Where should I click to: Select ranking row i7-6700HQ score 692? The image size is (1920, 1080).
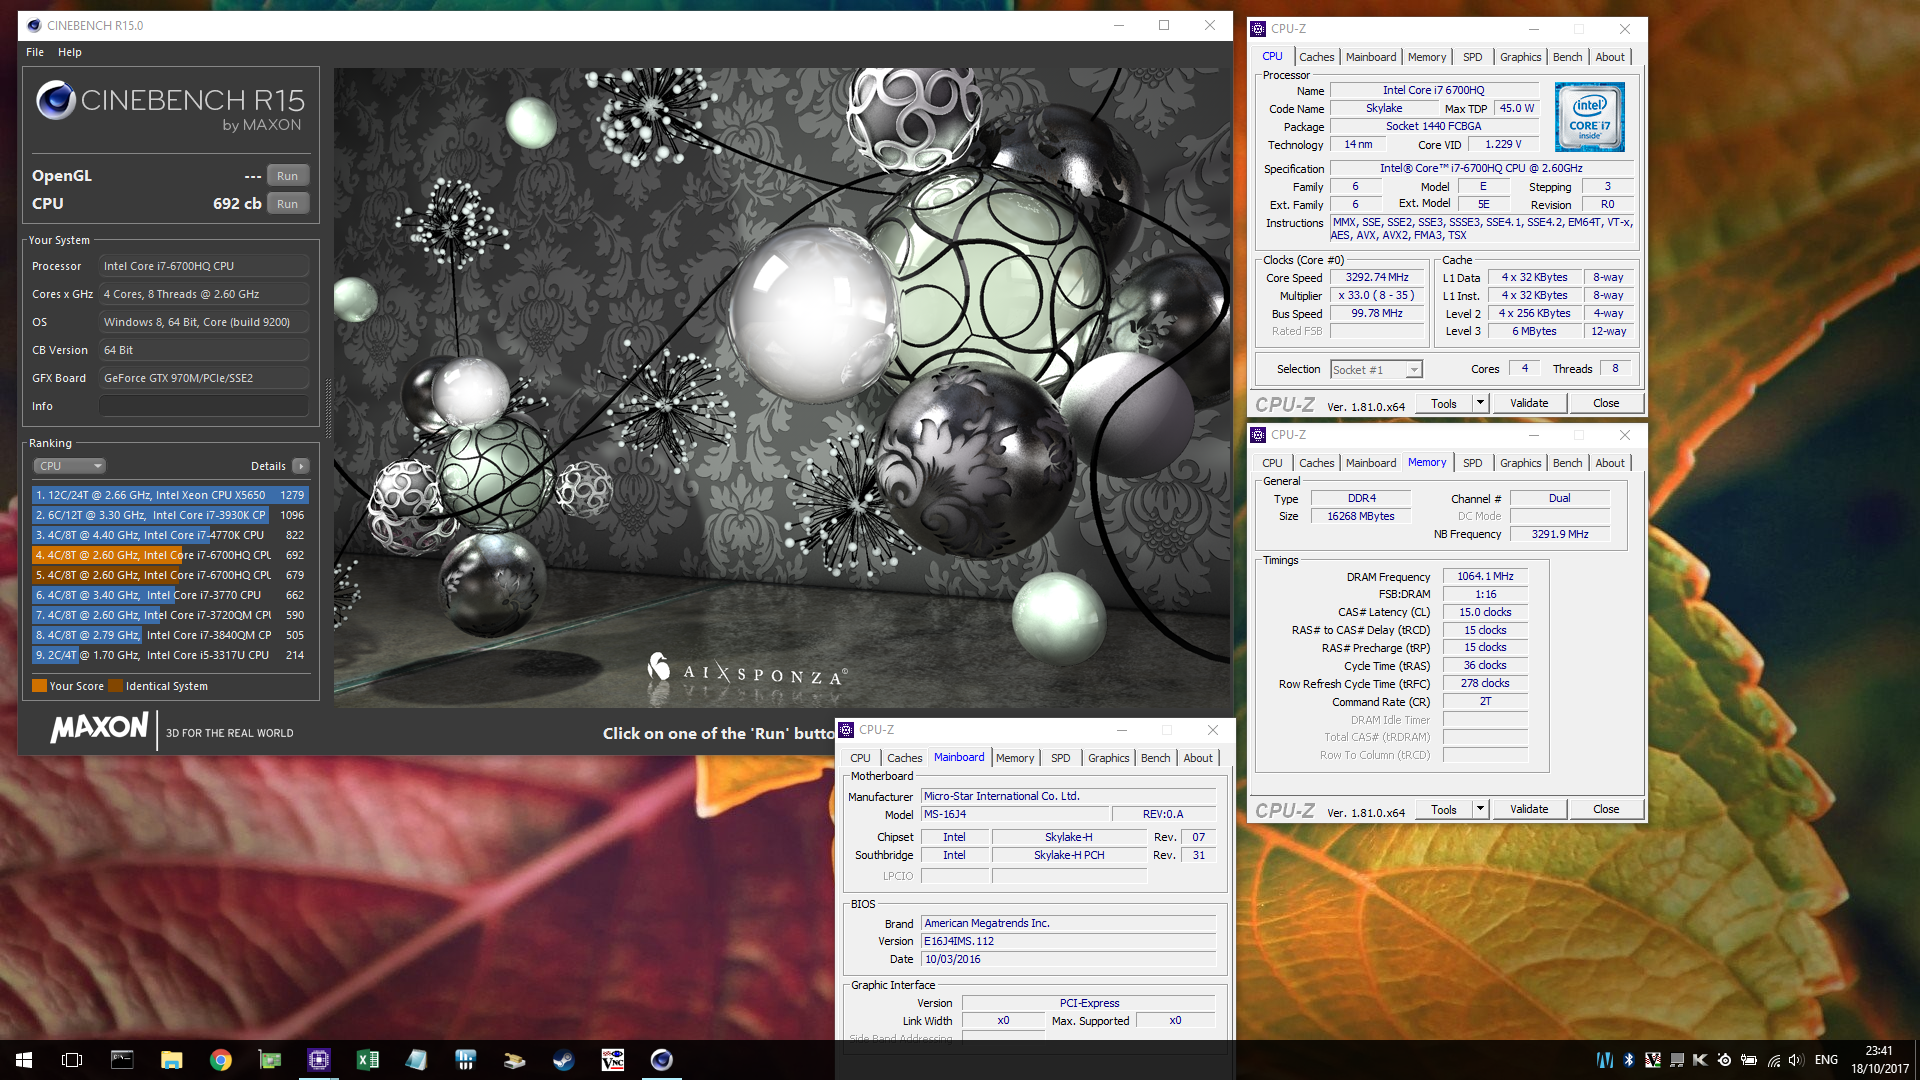pyautogui.click(x=170, y=555)
